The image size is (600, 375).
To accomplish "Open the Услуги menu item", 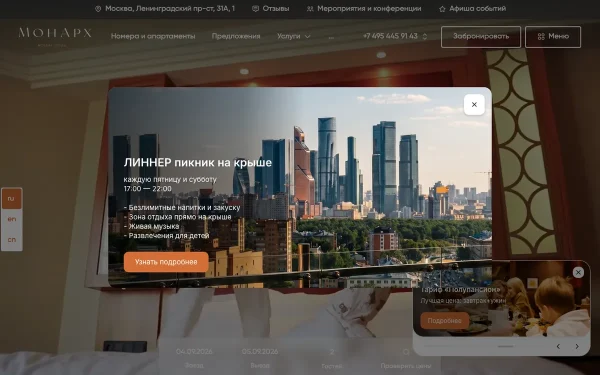I will point(289,36).
